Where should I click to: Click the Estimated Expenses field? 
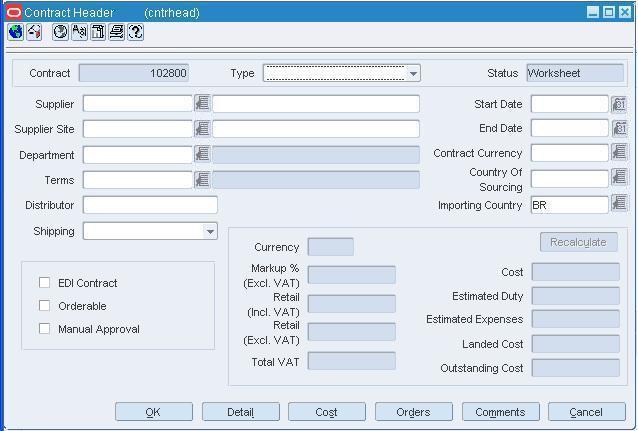coord(576,319)
